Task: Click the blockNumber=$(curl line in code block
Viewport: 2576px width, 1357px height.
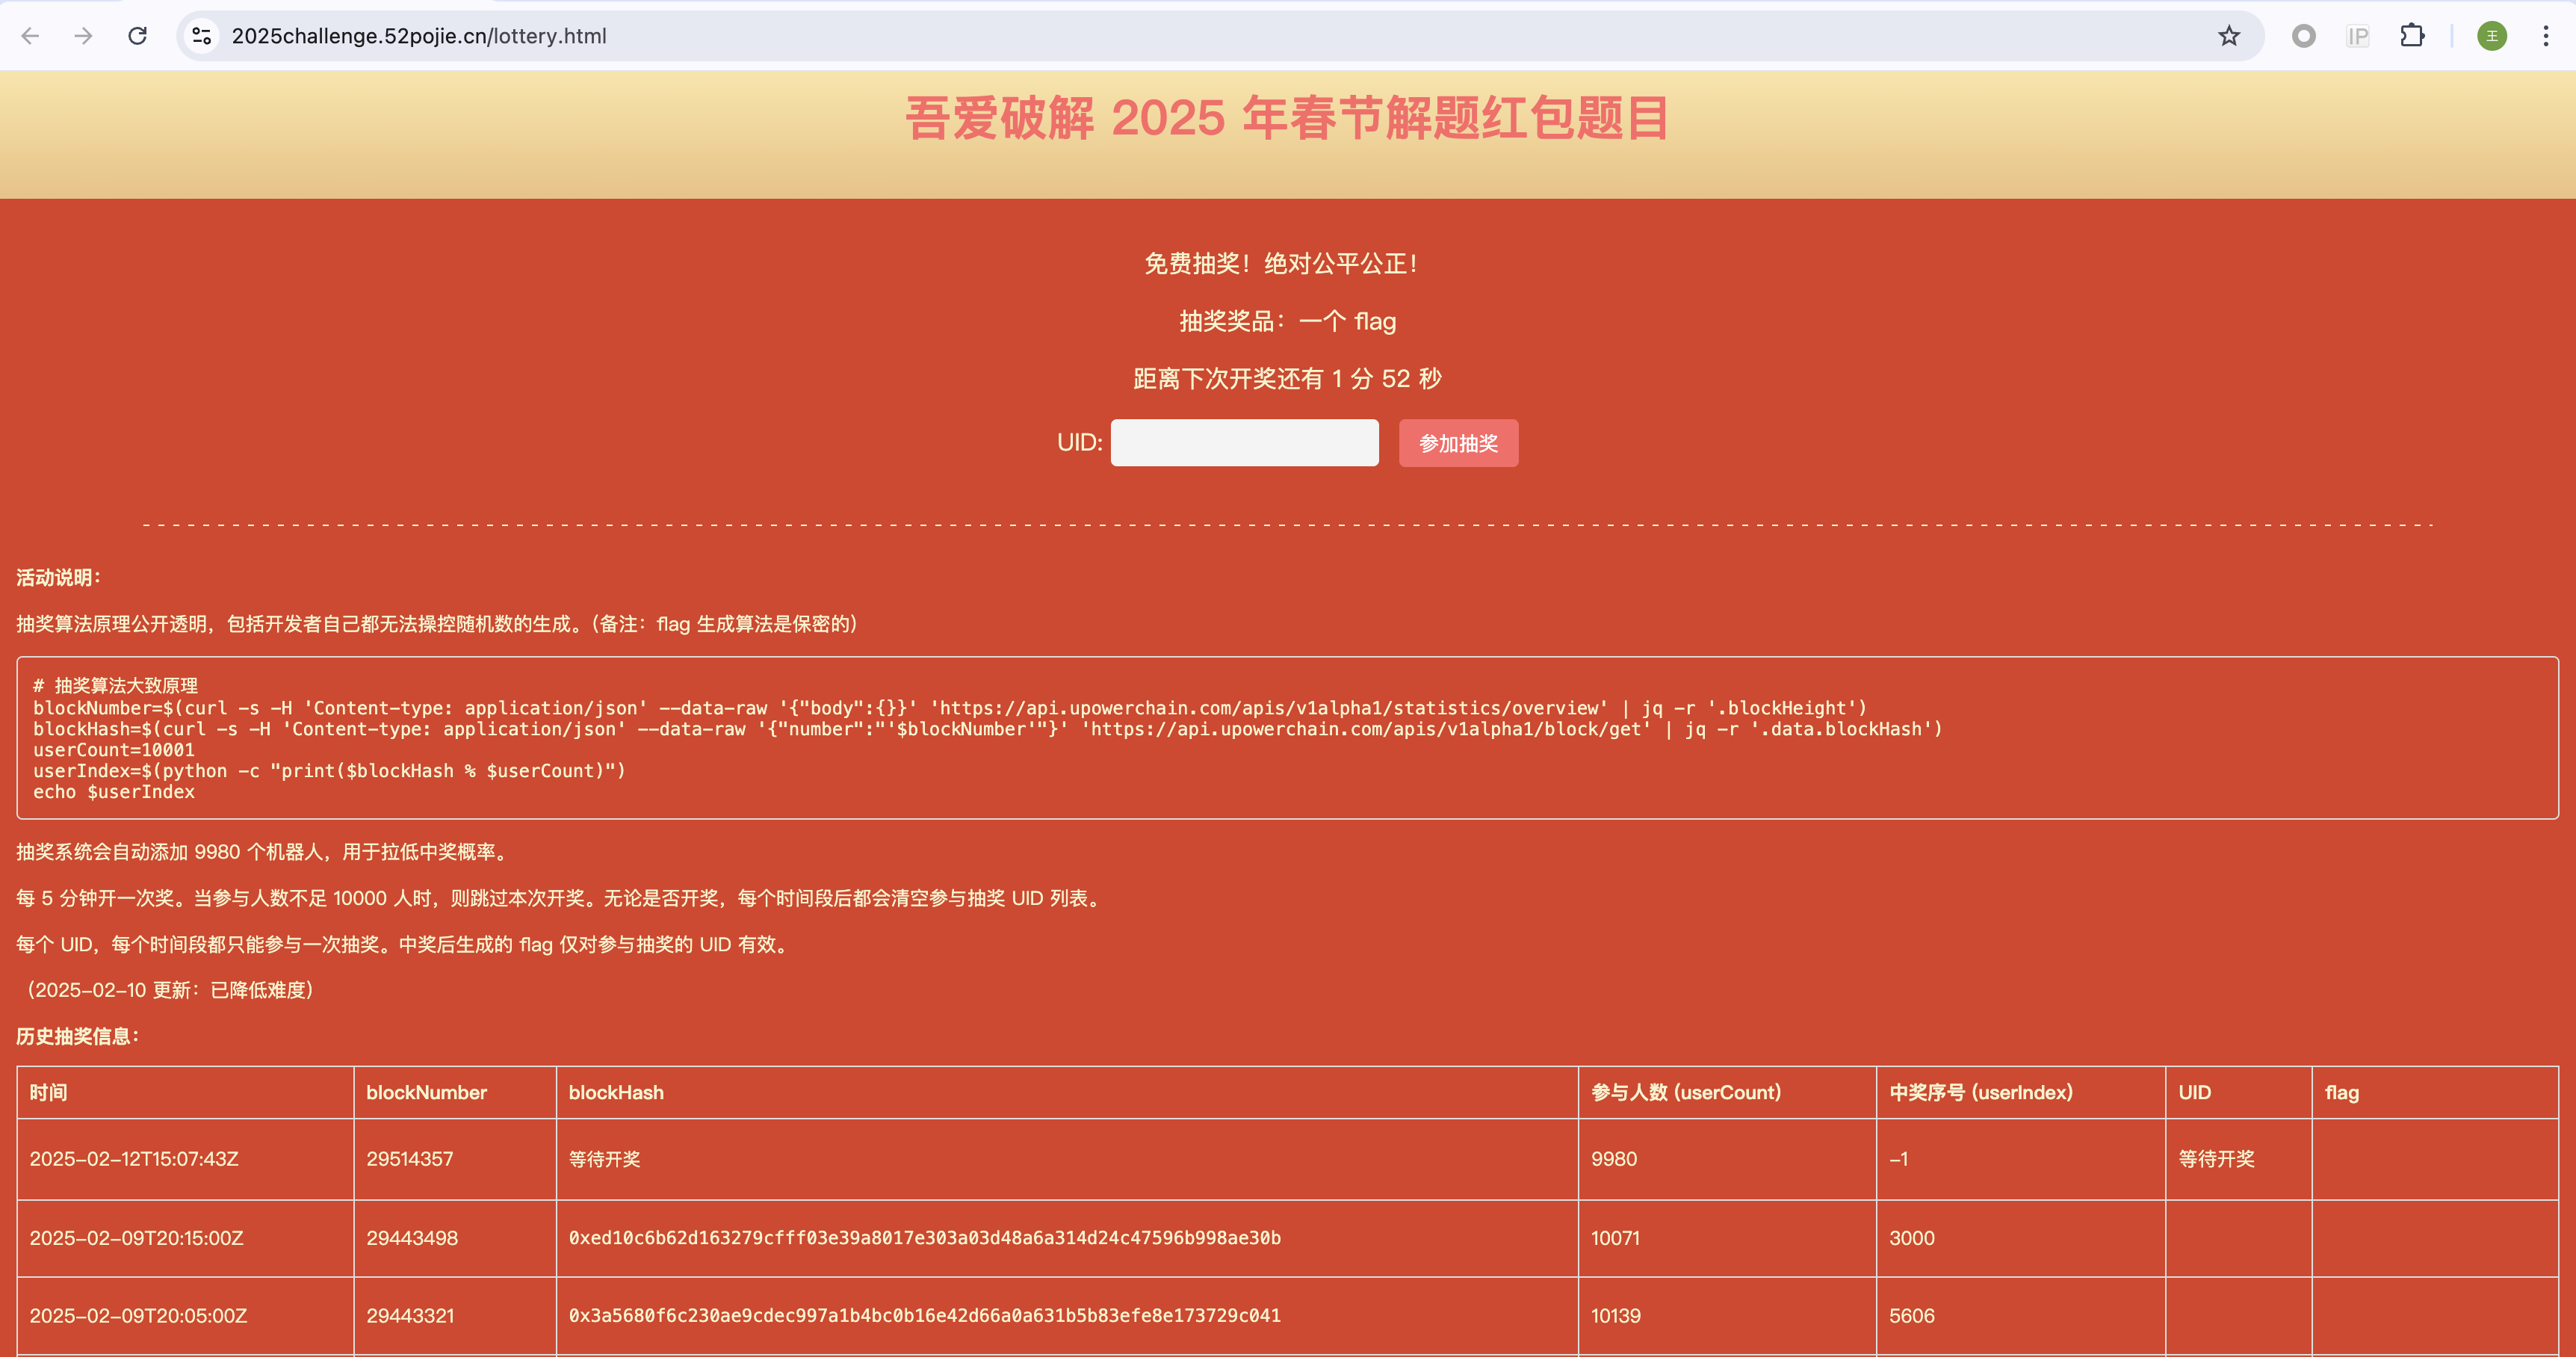Action: [x=950, y=708]
